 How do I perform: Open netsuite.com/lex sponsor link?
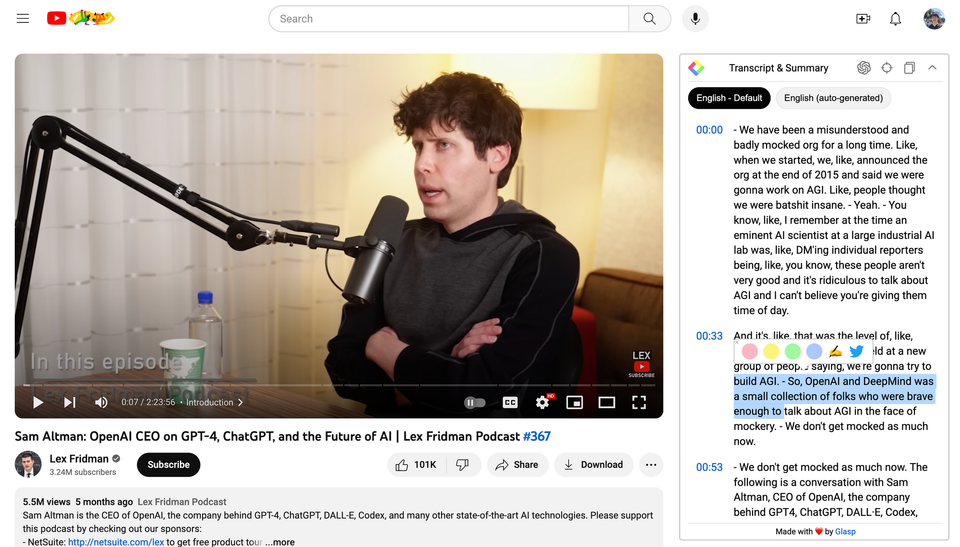(116, 542)
